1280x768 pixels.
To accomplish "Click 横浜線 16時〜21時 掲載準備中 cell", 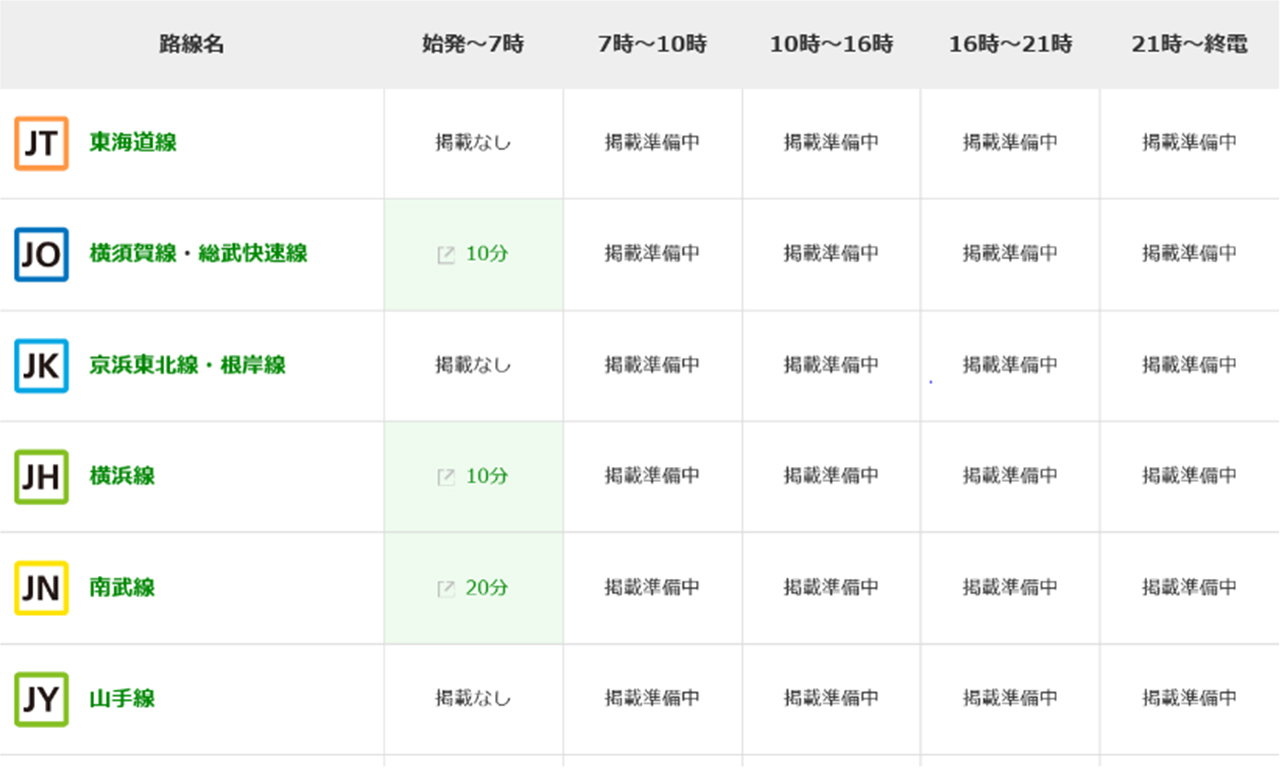I will click(x=1010, y=476).
